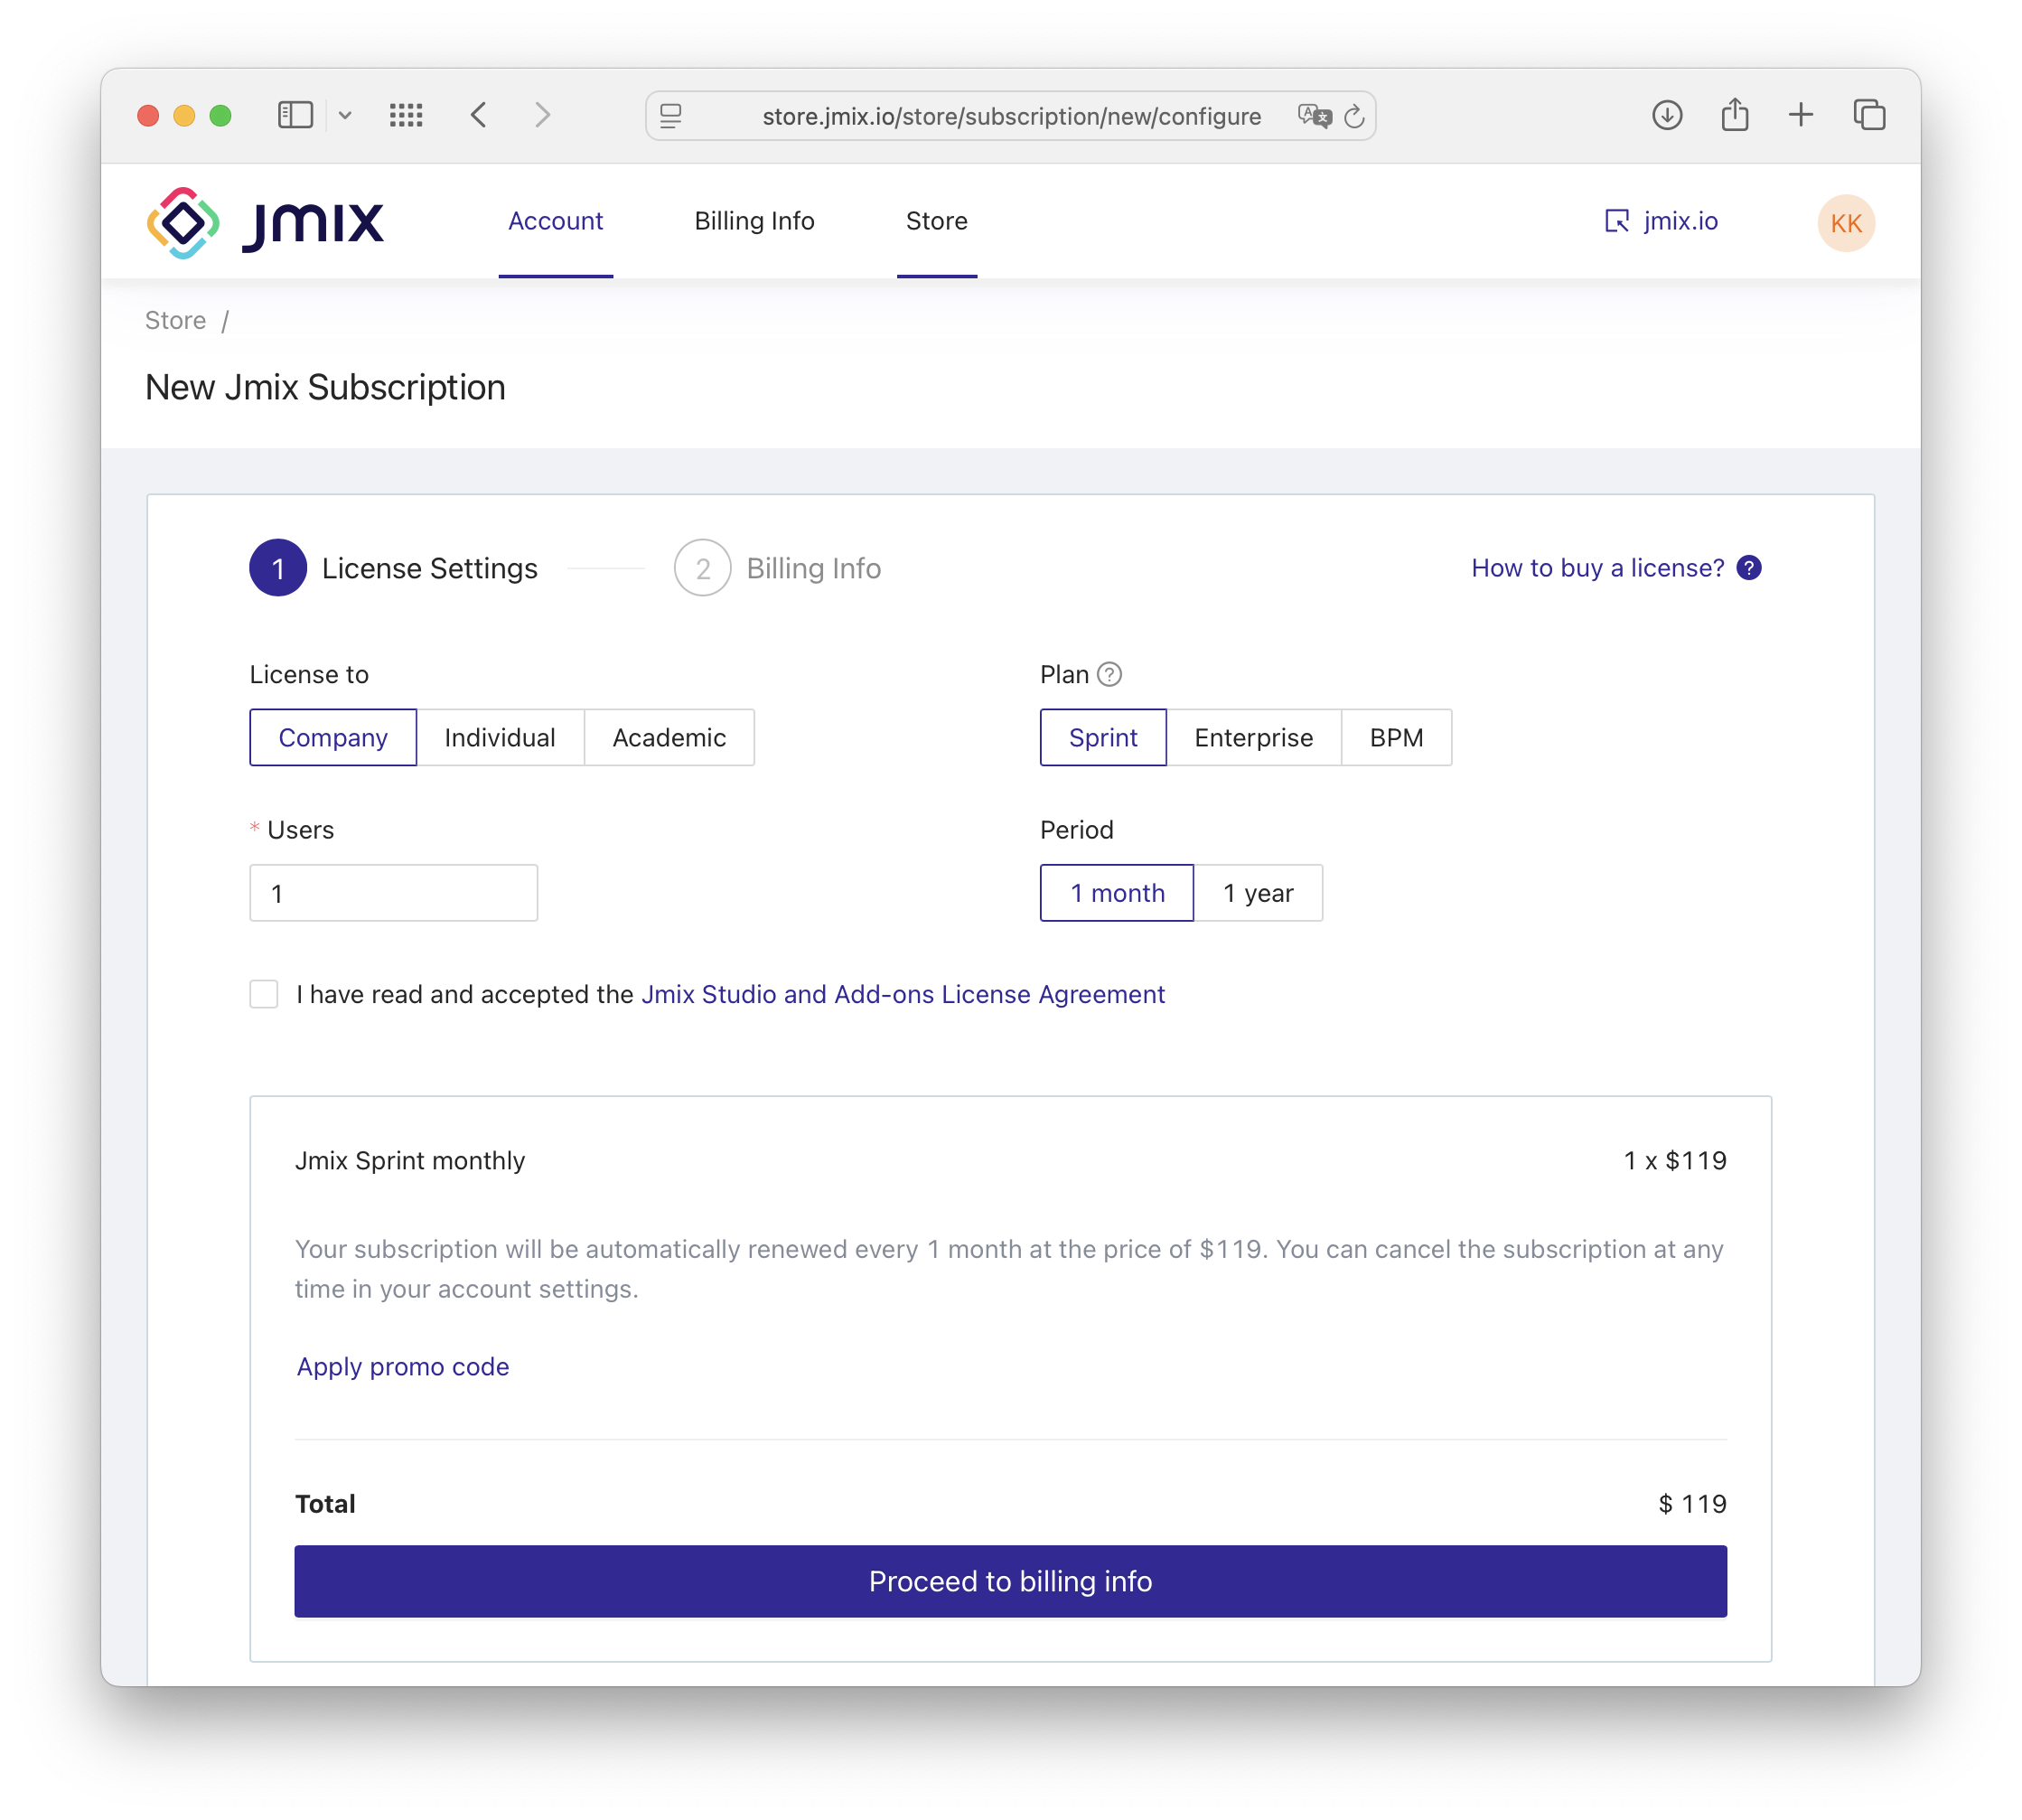Accept the Jmix Studio License Agreement checkbox

tap(263, 993)
